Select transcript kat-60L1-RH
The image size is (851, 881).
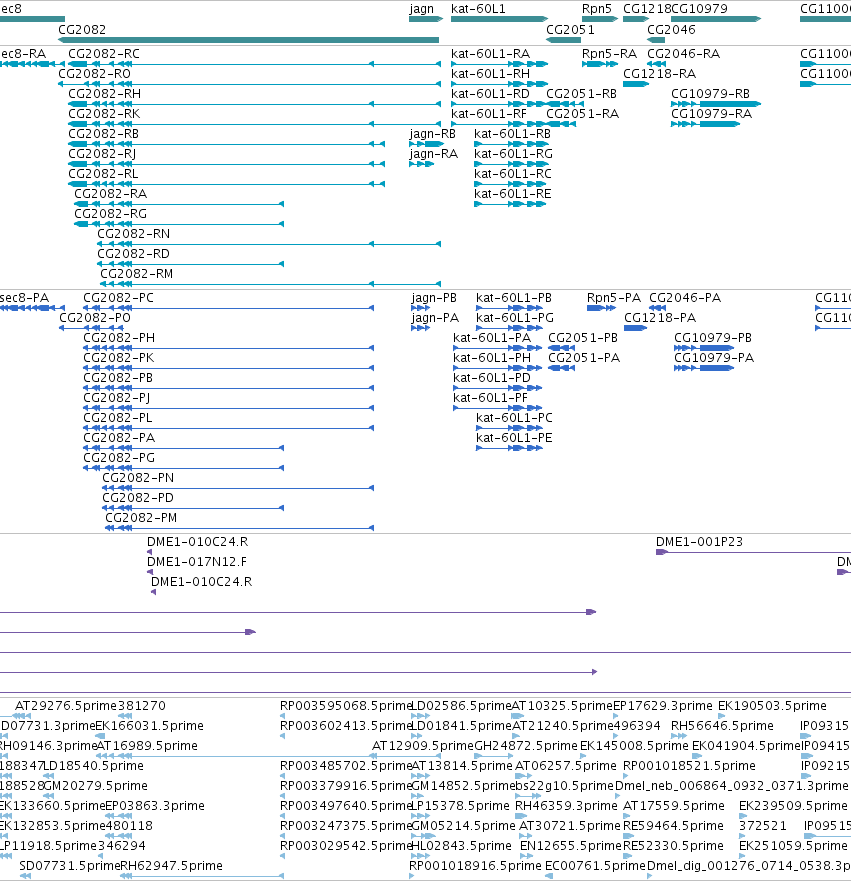coord(490,74)
